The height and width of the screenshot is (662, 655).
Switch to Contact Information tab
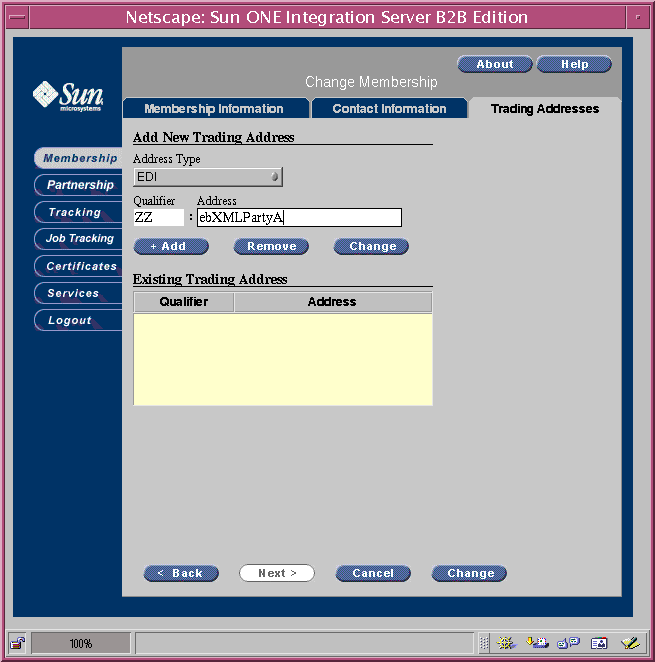389,109
